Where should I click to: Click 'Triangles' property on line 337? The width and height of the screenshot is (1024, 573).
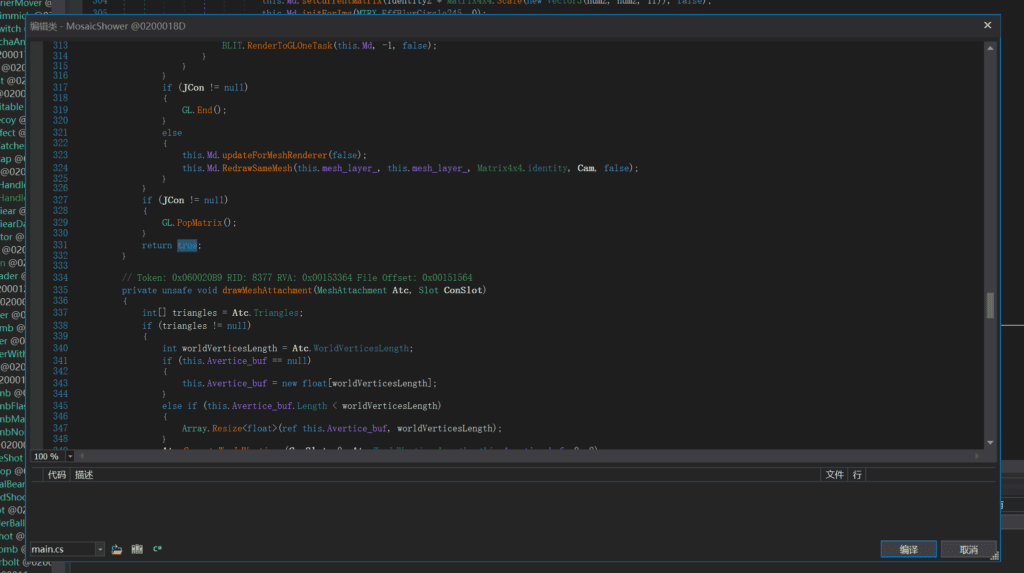click(x=276, y=313)
